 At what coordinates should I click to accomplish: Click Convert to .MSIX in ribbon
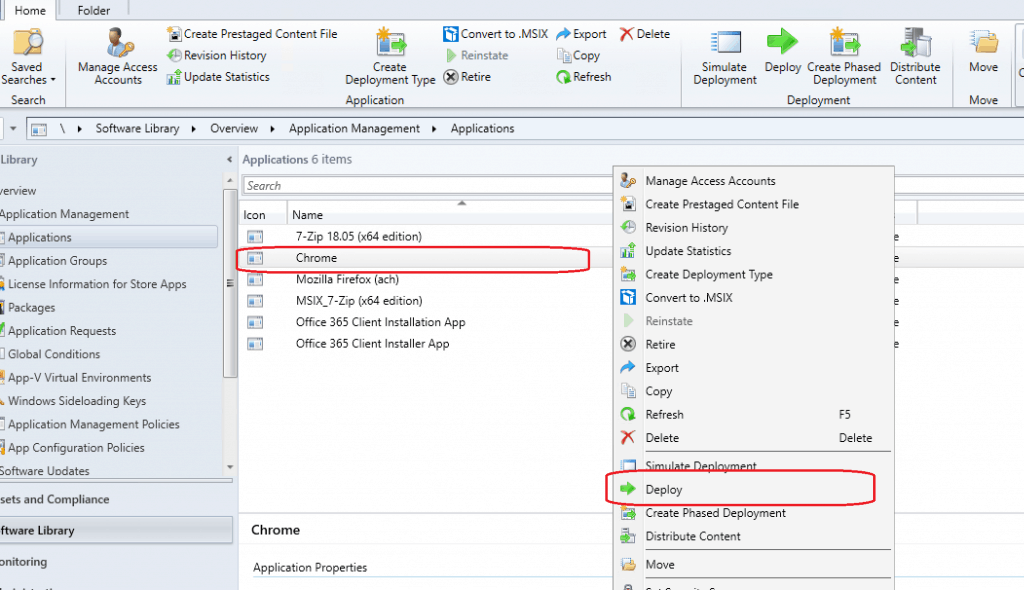click(x=495, y=34)
